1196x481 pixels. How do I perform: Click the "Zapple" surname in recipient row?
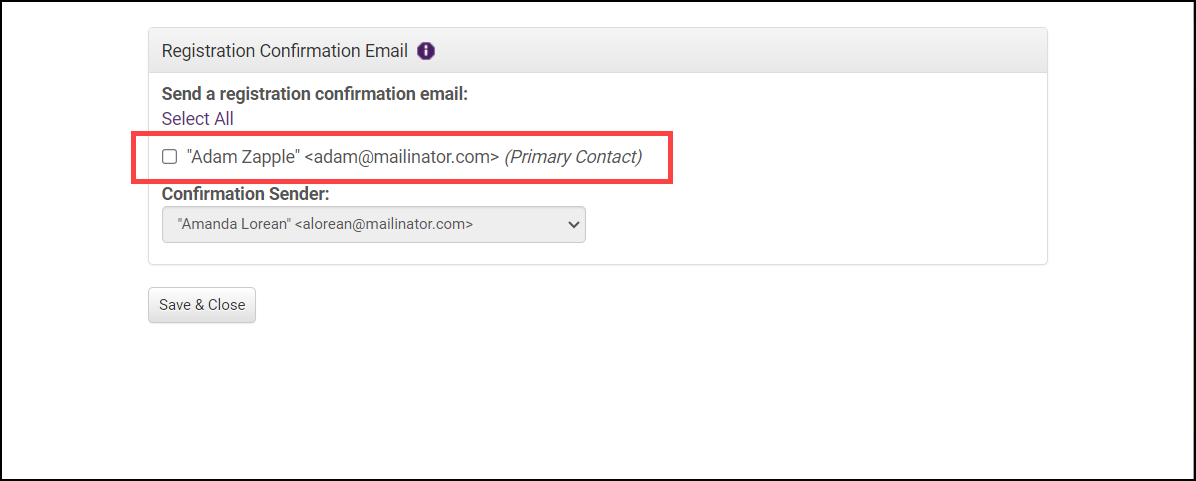pos(270,157)
